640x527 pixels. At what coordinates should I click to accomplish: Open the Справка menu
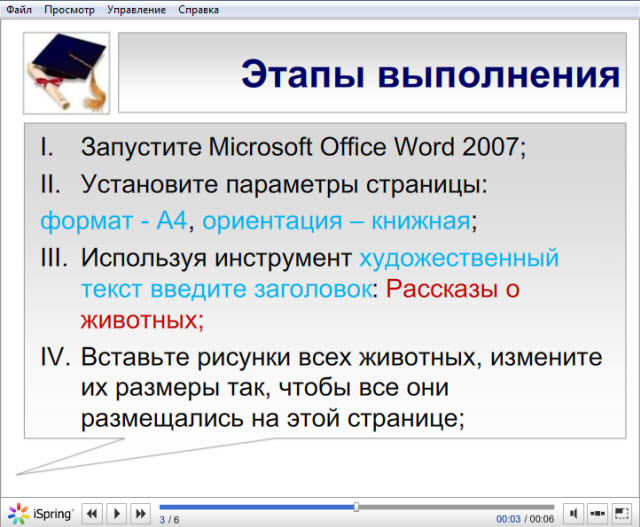click(x=199, y=9)
